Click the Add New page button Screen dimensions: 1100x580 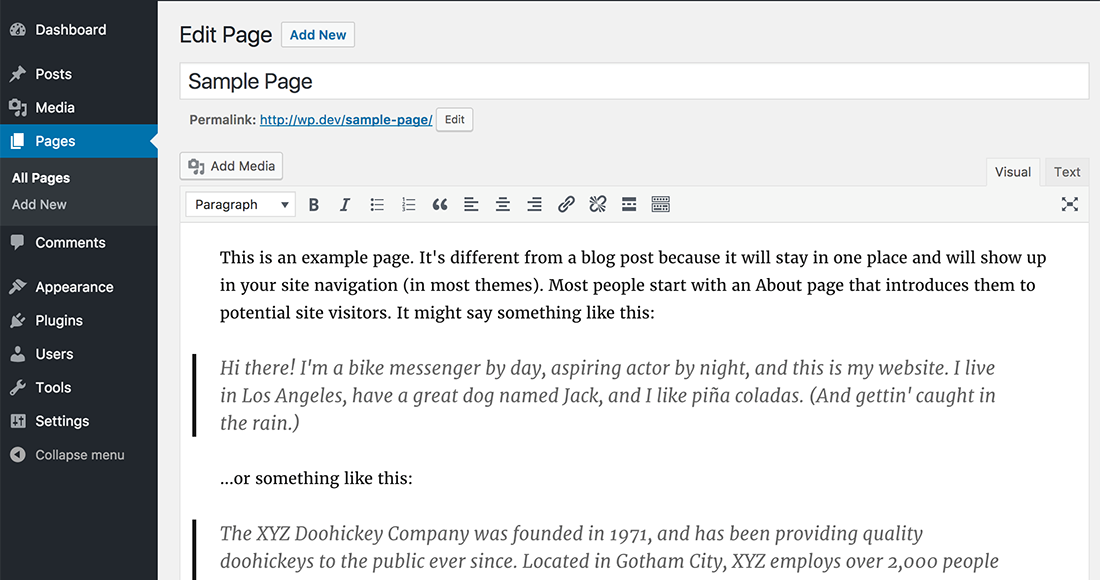[x=317, y=34]
